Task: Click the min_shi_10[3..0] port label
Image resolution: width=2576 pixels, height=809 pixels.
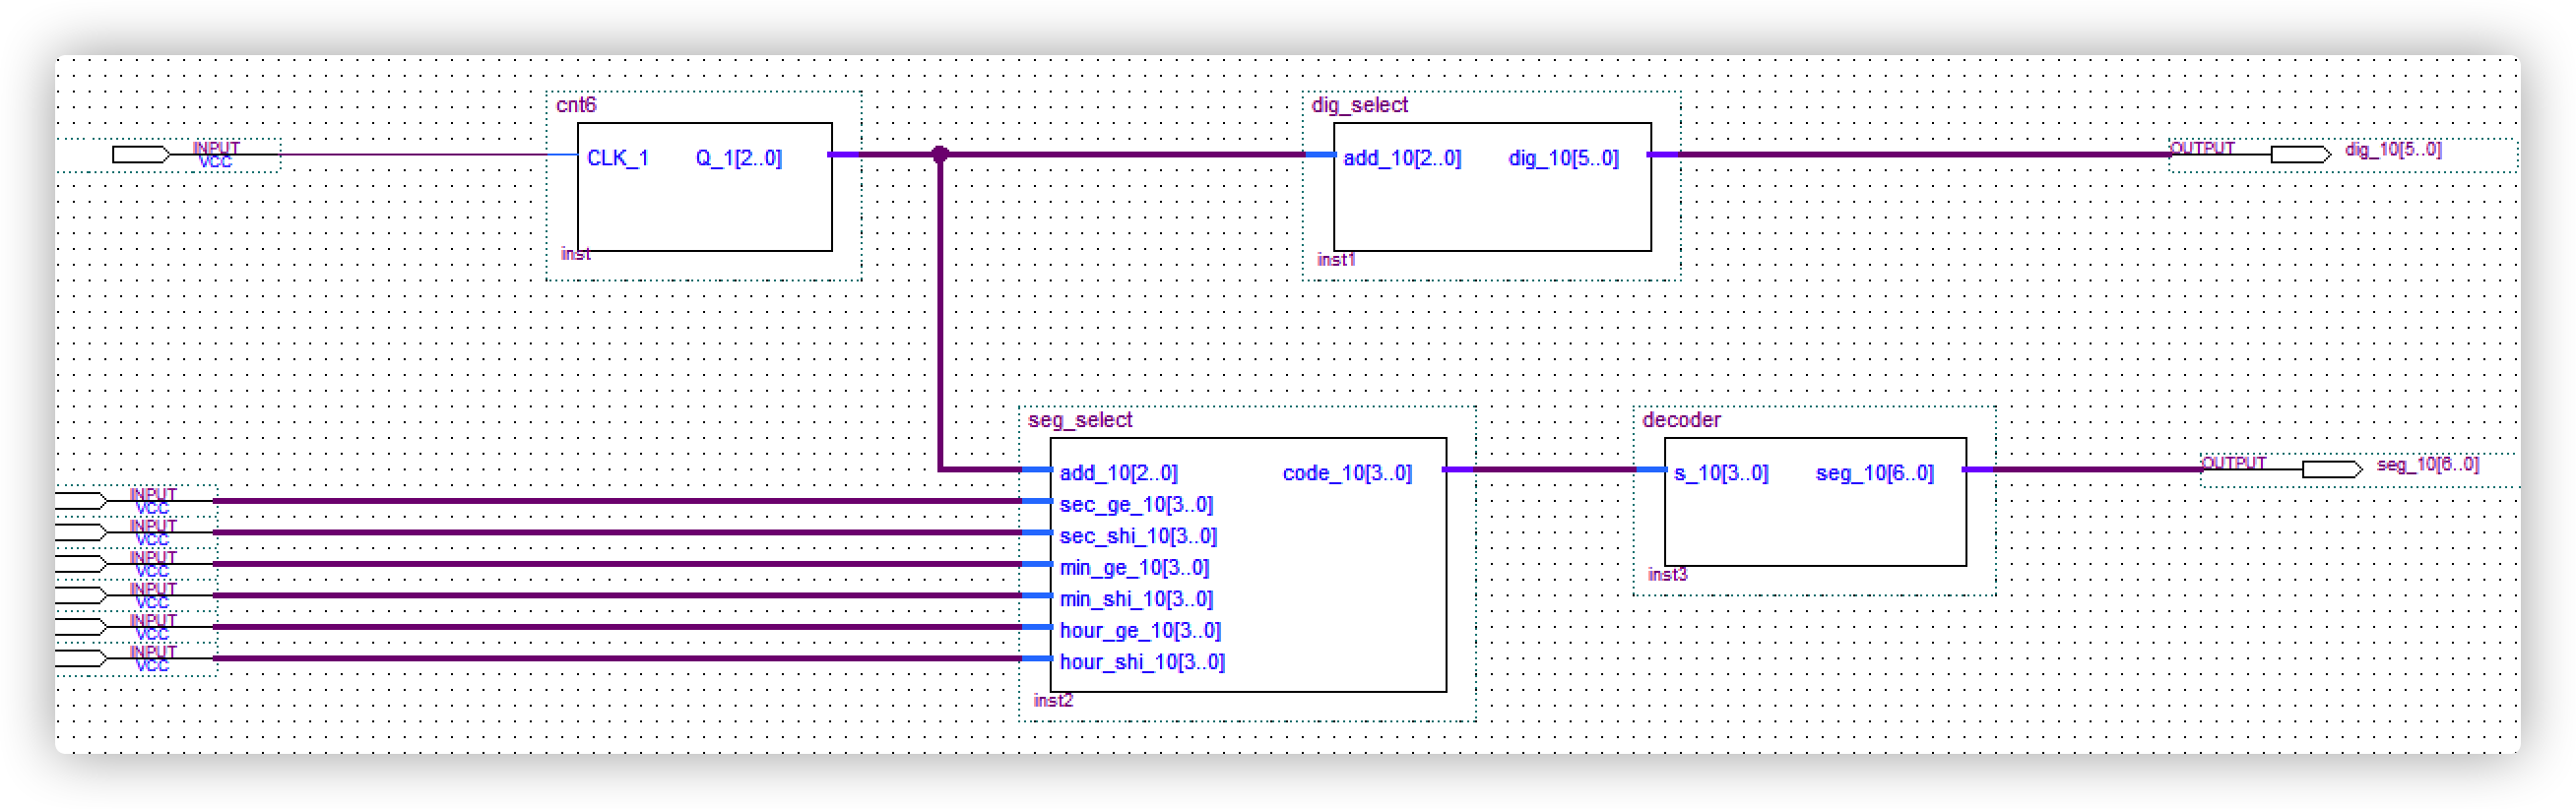Action: [x=1136, y=599]
